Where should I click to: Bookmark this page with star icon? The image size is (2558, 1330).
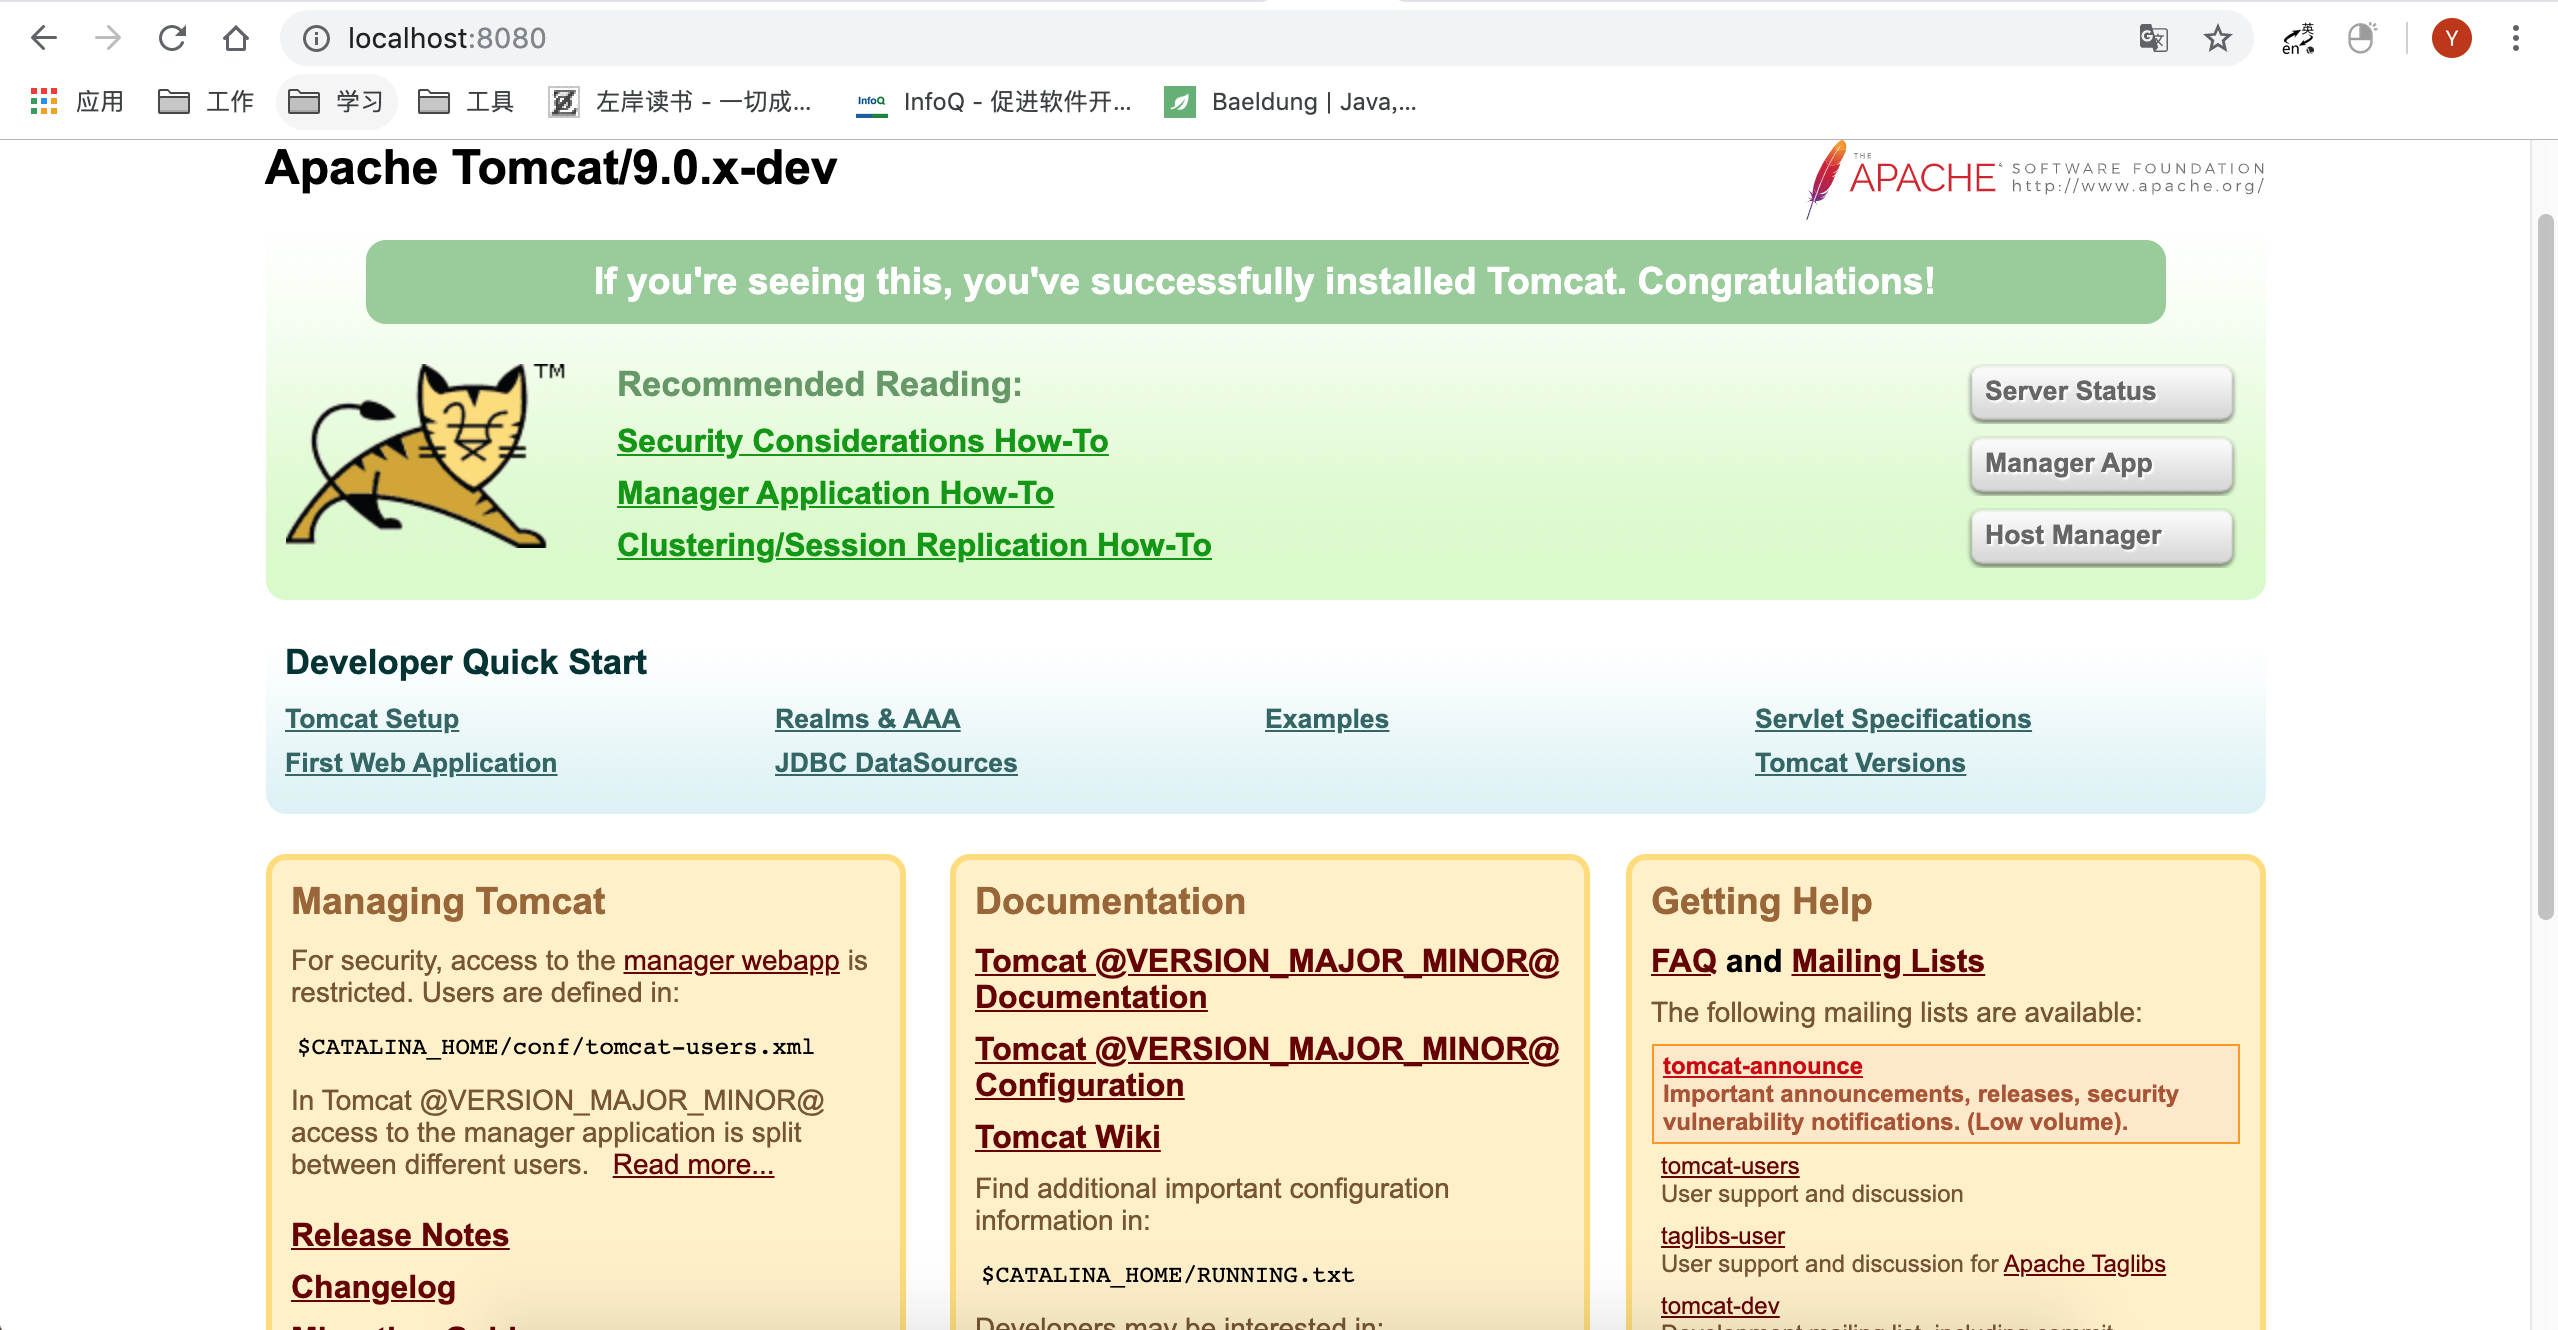(2217, 38)
